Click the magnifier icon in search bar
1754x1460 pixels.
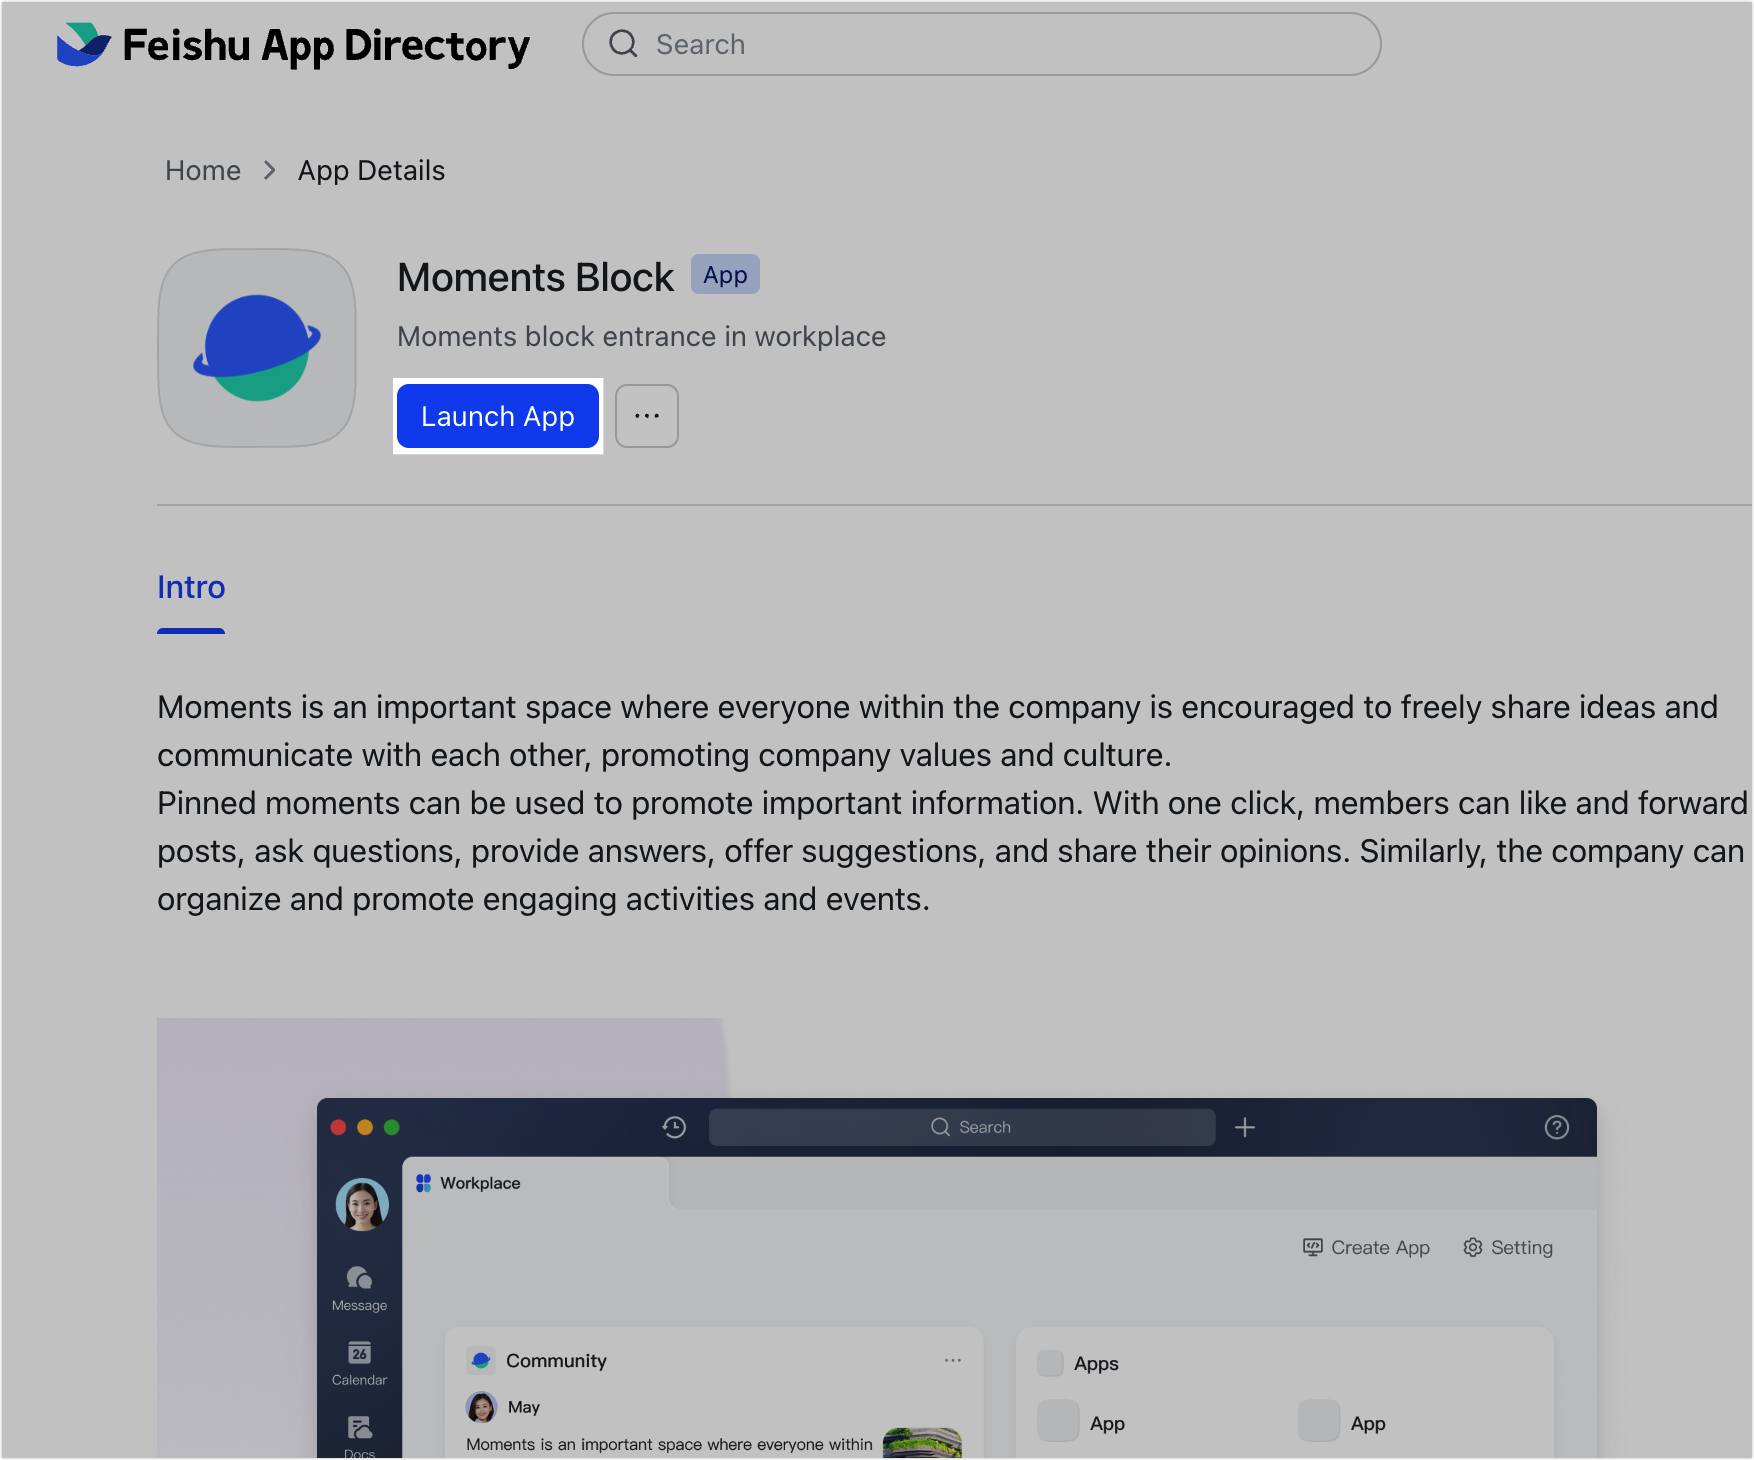(623, 44)
